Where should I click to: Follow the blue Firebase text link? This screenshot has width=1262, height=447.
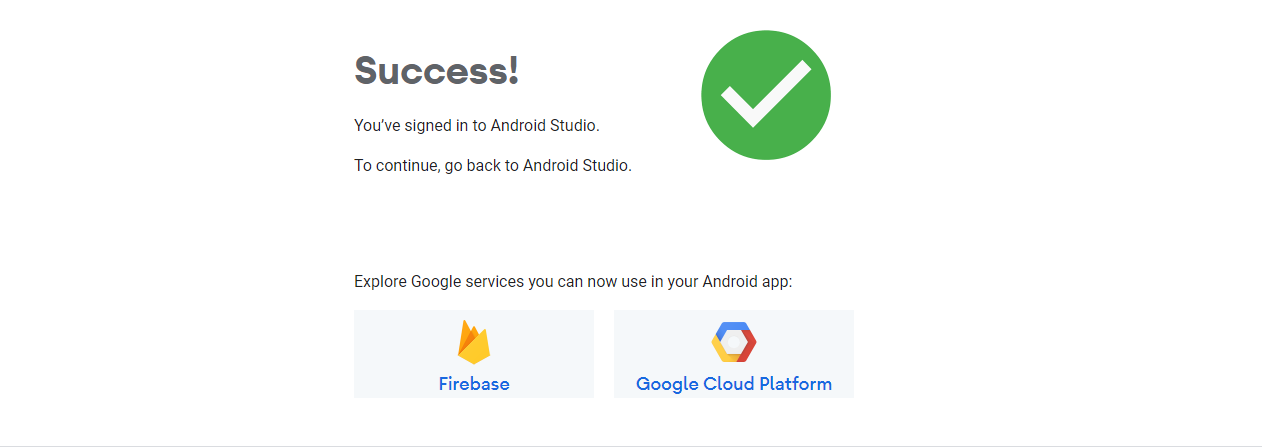pos(474,384)
